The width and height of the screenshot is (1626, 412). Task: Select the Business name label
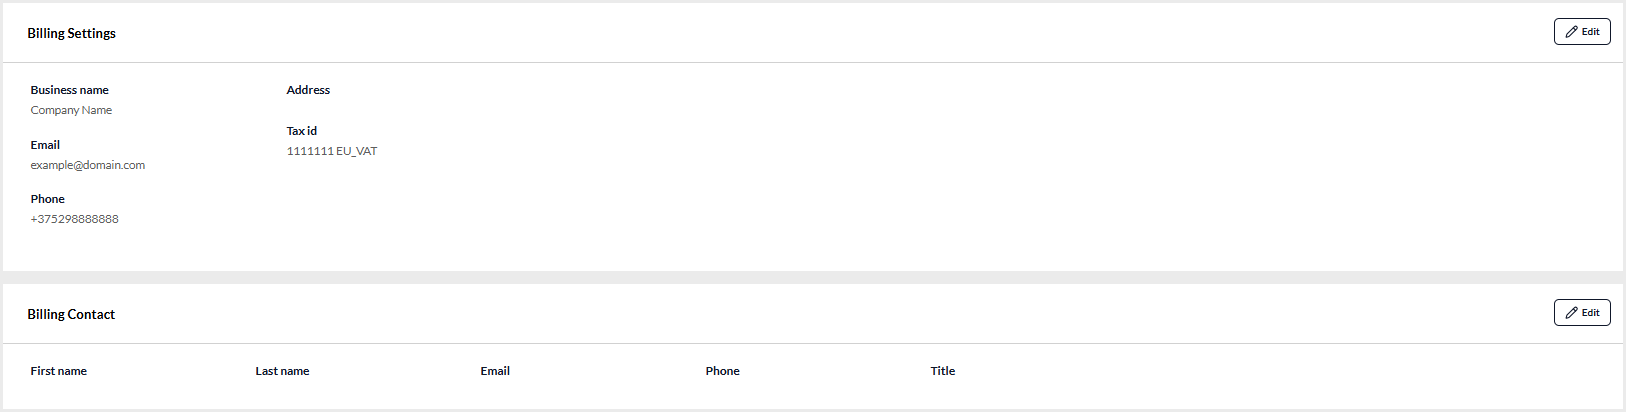pos(69,90)
